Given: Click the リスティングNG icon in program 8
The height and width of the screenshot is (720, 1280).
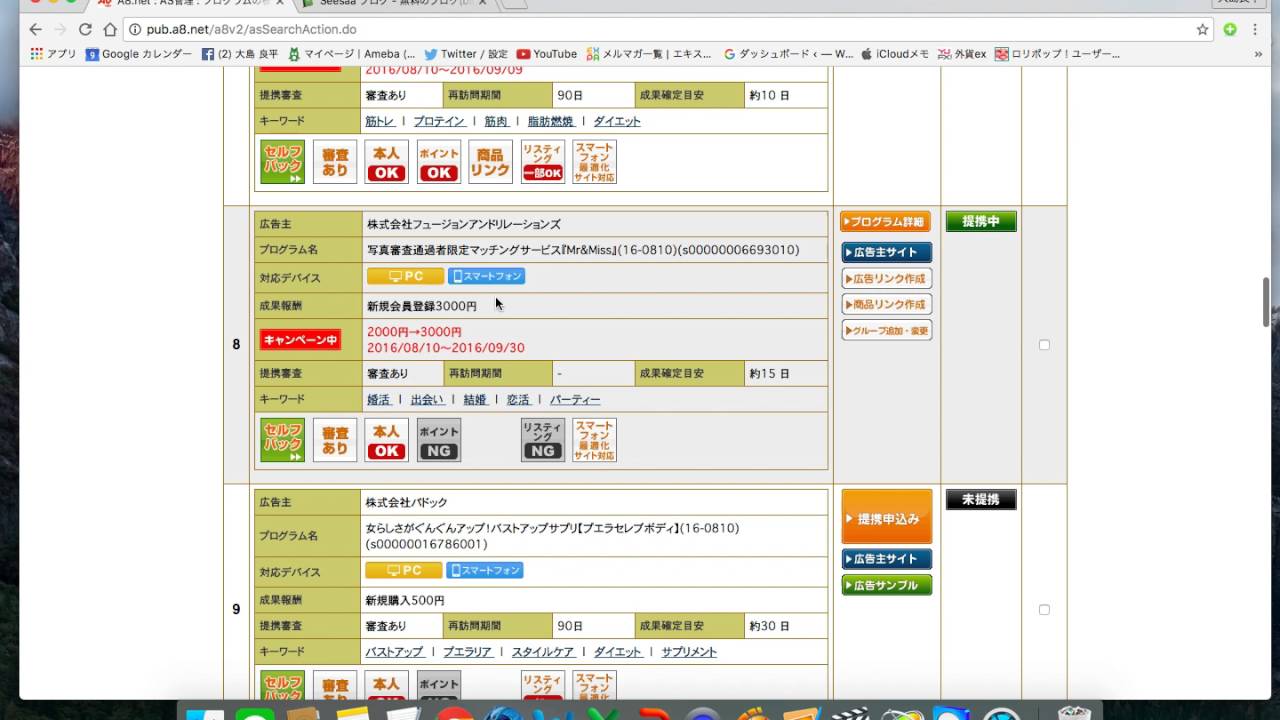Looking at the screenshot, I should 543,440.
